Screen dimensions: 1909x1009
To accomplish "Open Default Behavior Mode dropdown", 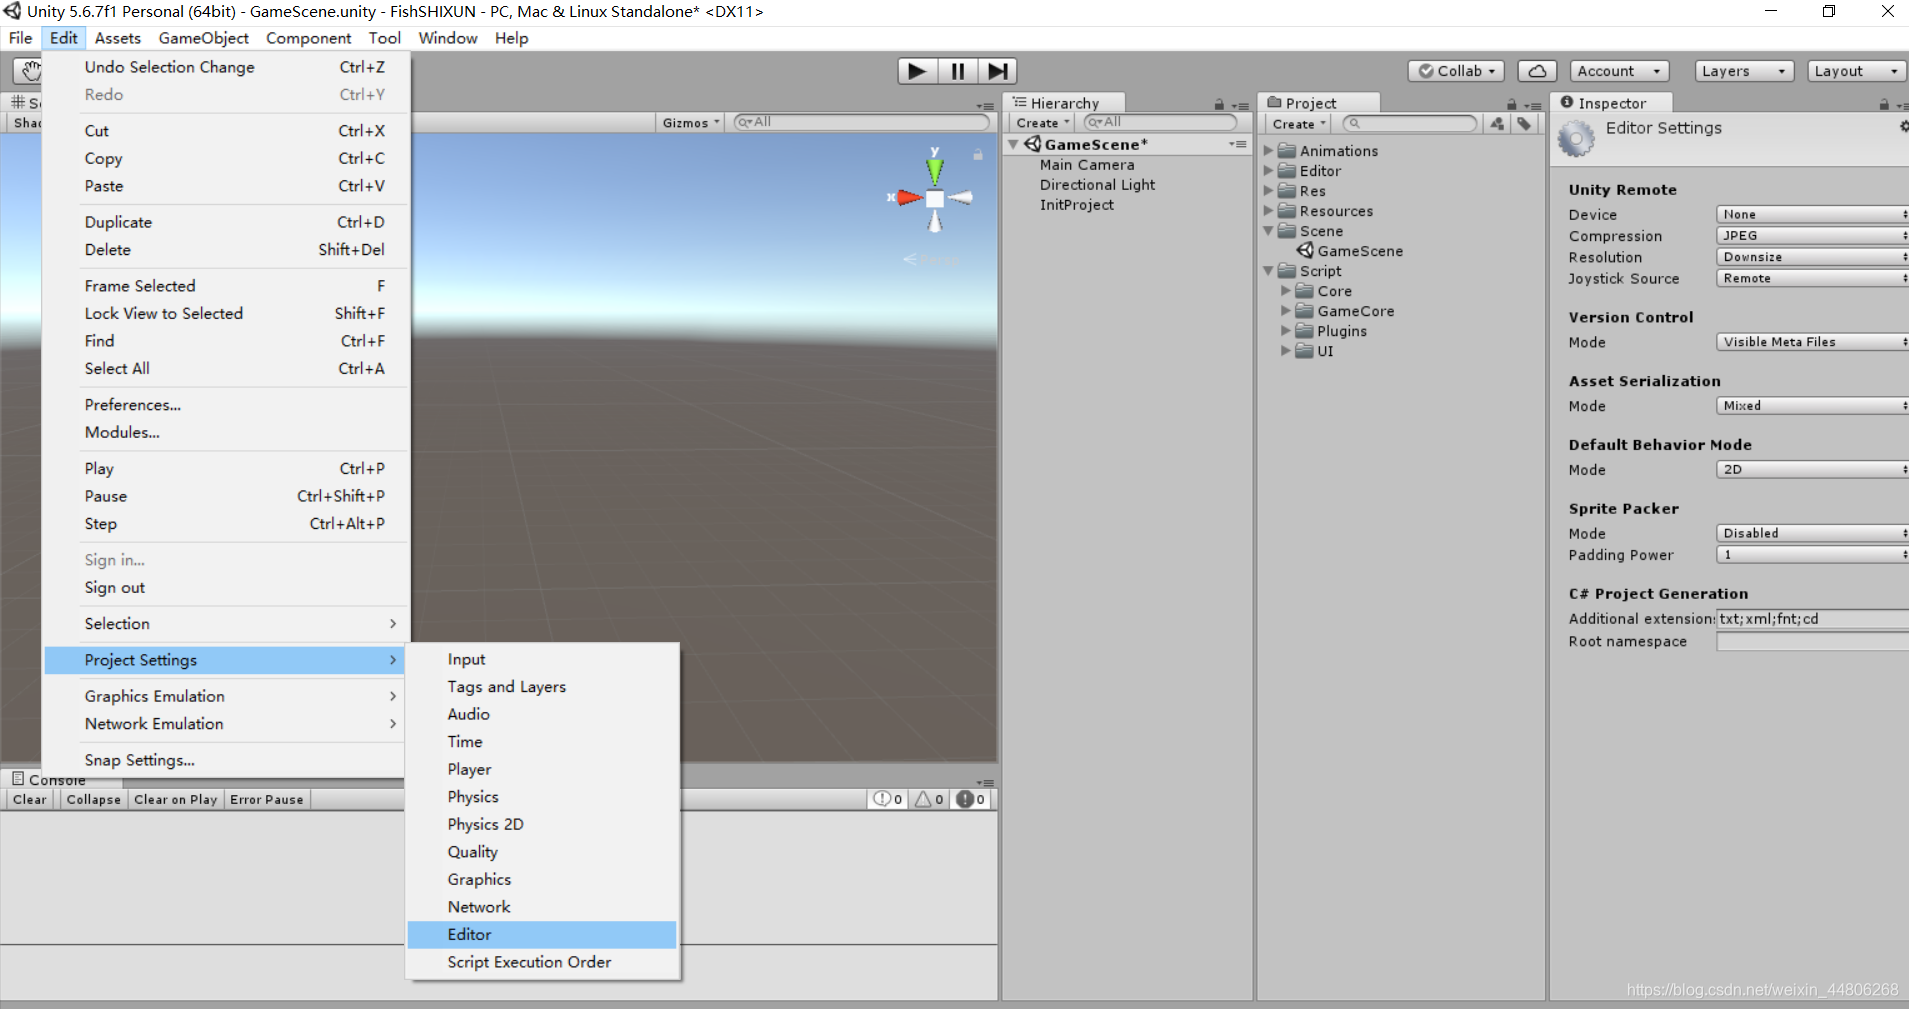I will click(x=1812, y=469).
